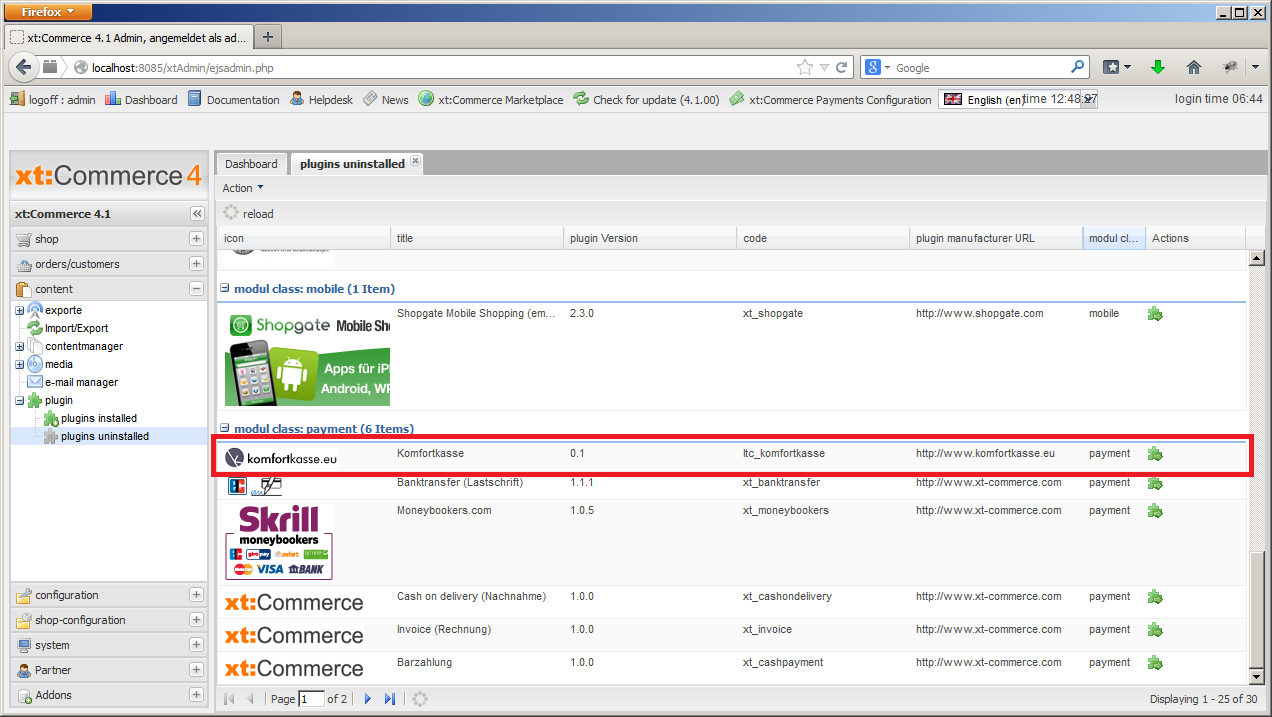Expand Addons accordion section
Image resolution: width=1272 pixels, height=717 pixels.
(196, 695)
